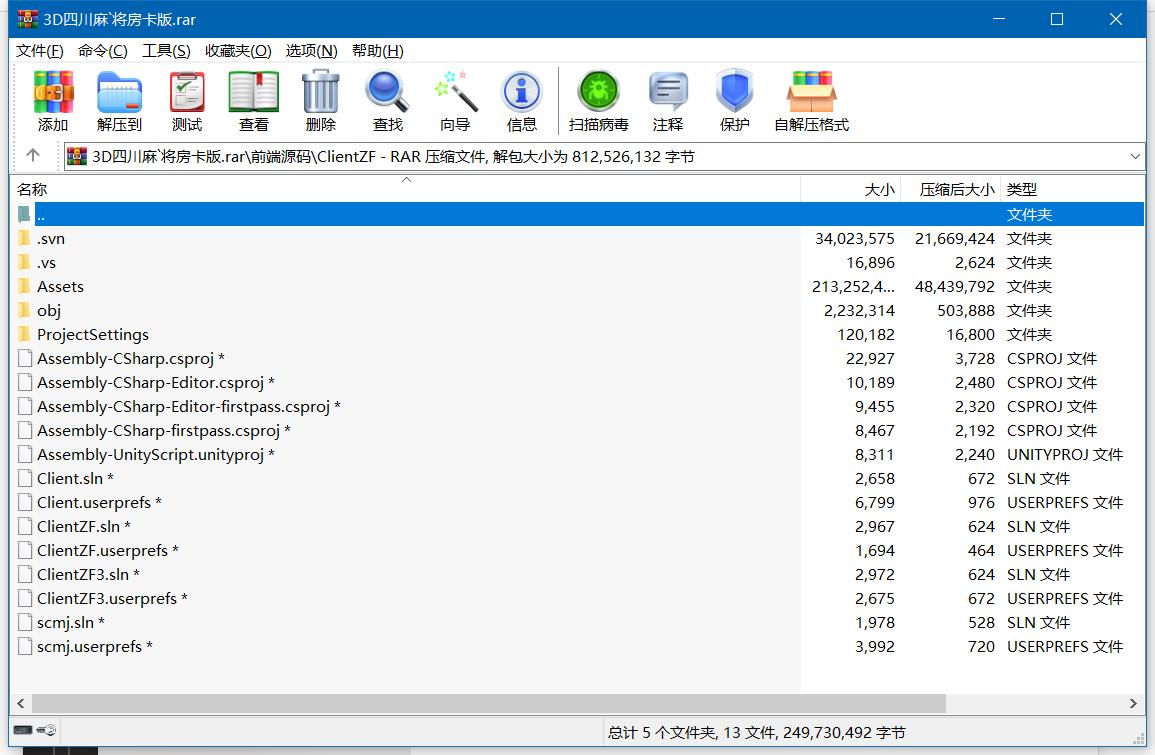Add a comment using 注释 icon
The height and width of the screenshot is (755, 1155).
tap(667, 100)
